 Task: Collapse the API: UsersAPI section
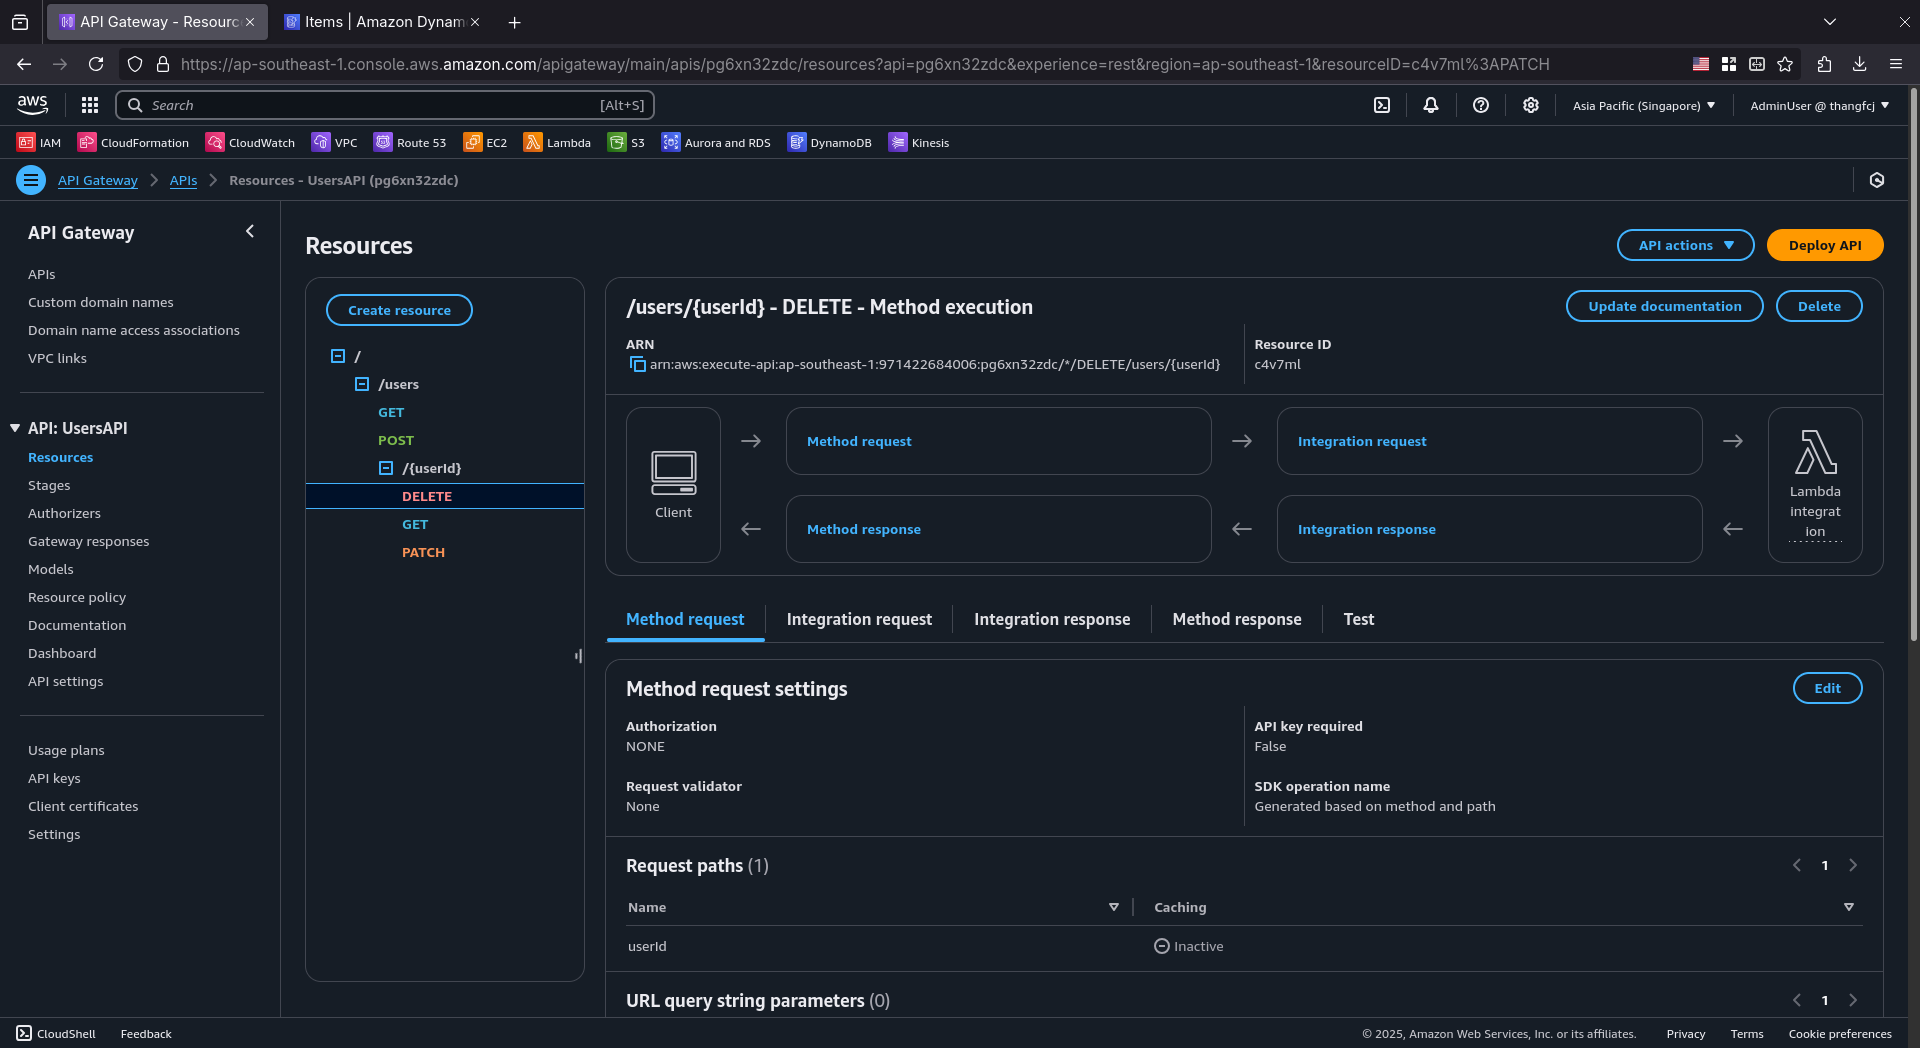pos(15,428)
